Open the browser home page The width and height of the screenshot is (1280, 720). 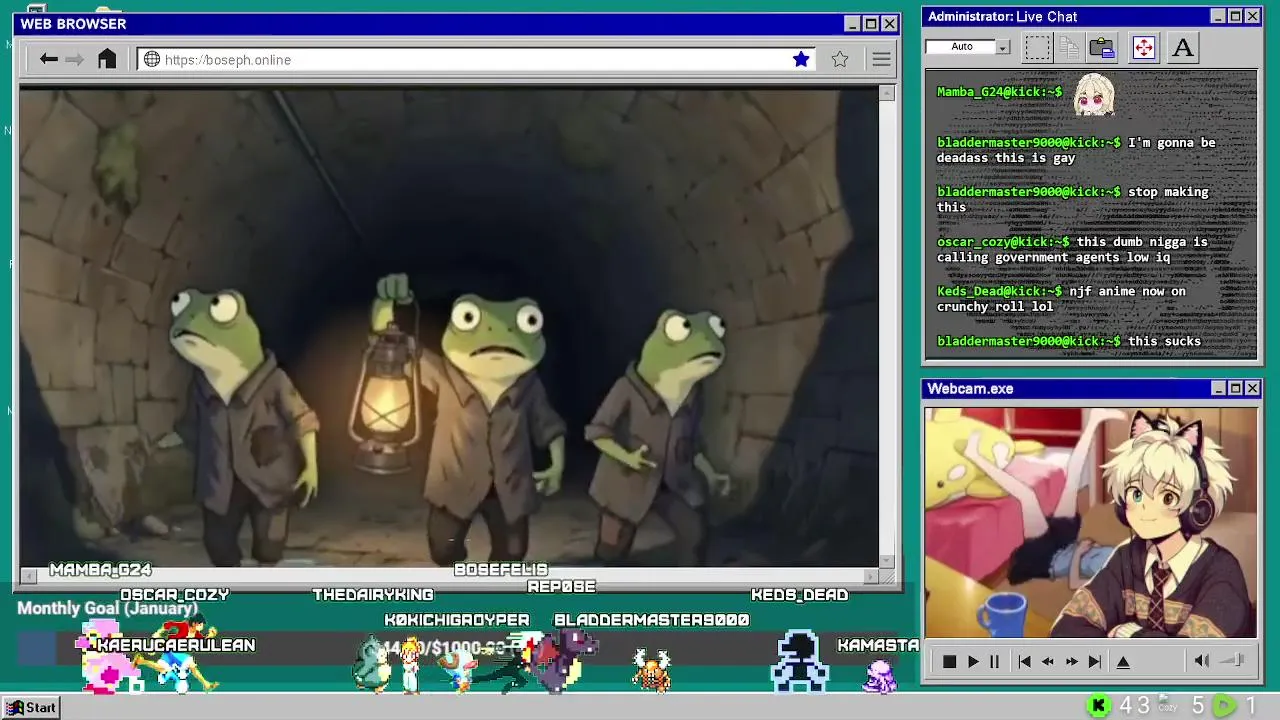tap(107, 59)
